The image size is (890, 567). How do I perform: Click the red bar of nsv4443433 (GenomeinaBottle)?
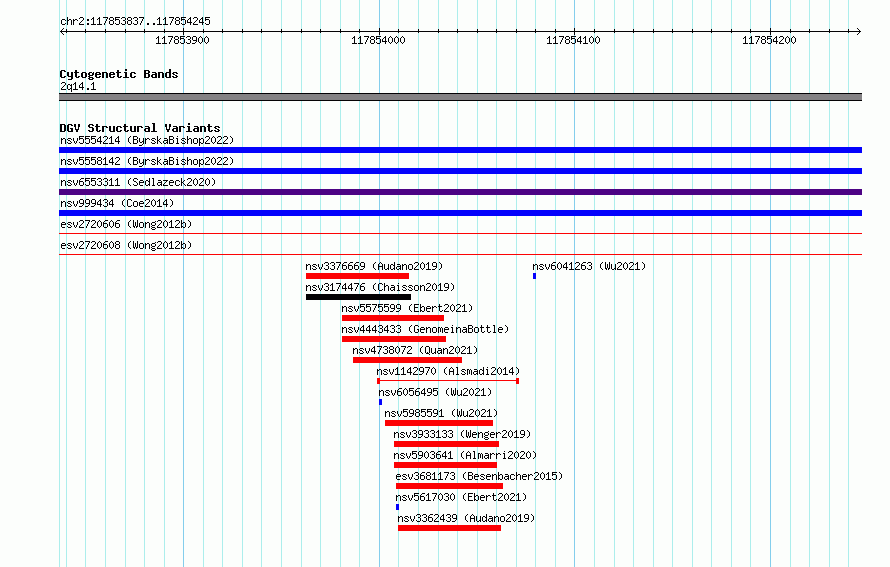pos(394,339)
